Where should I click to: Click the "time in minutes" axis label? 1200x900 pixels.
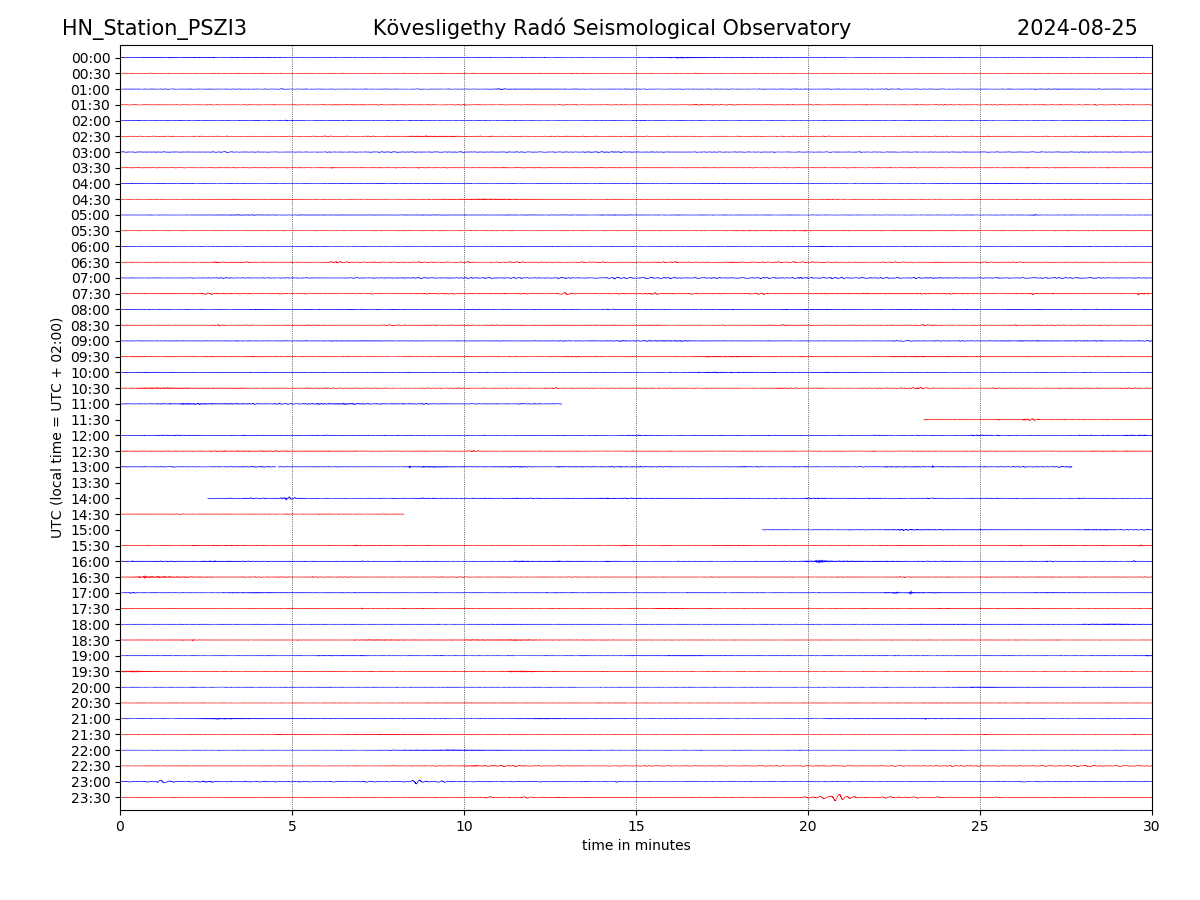(636, 846)
